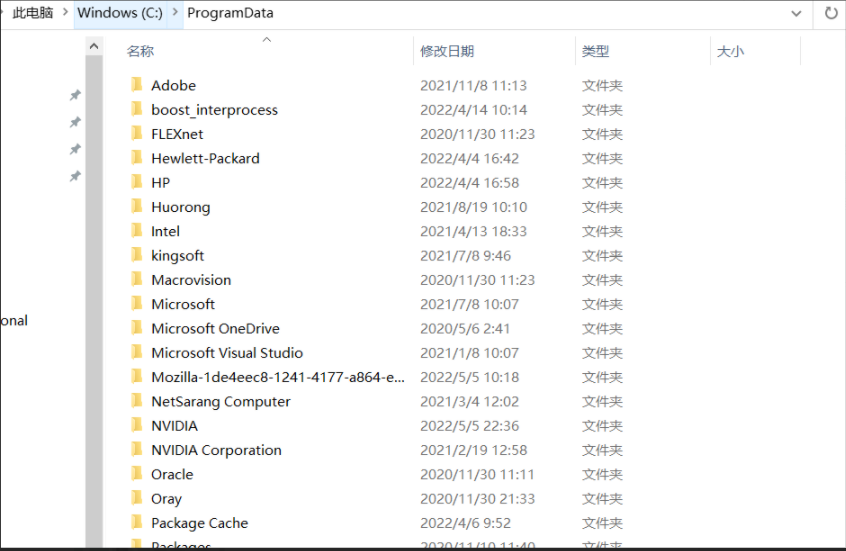Viewport: 846px width, 551px height.
Task: Click the navigation pane scroll up arrow
Action: click(94, 46)
